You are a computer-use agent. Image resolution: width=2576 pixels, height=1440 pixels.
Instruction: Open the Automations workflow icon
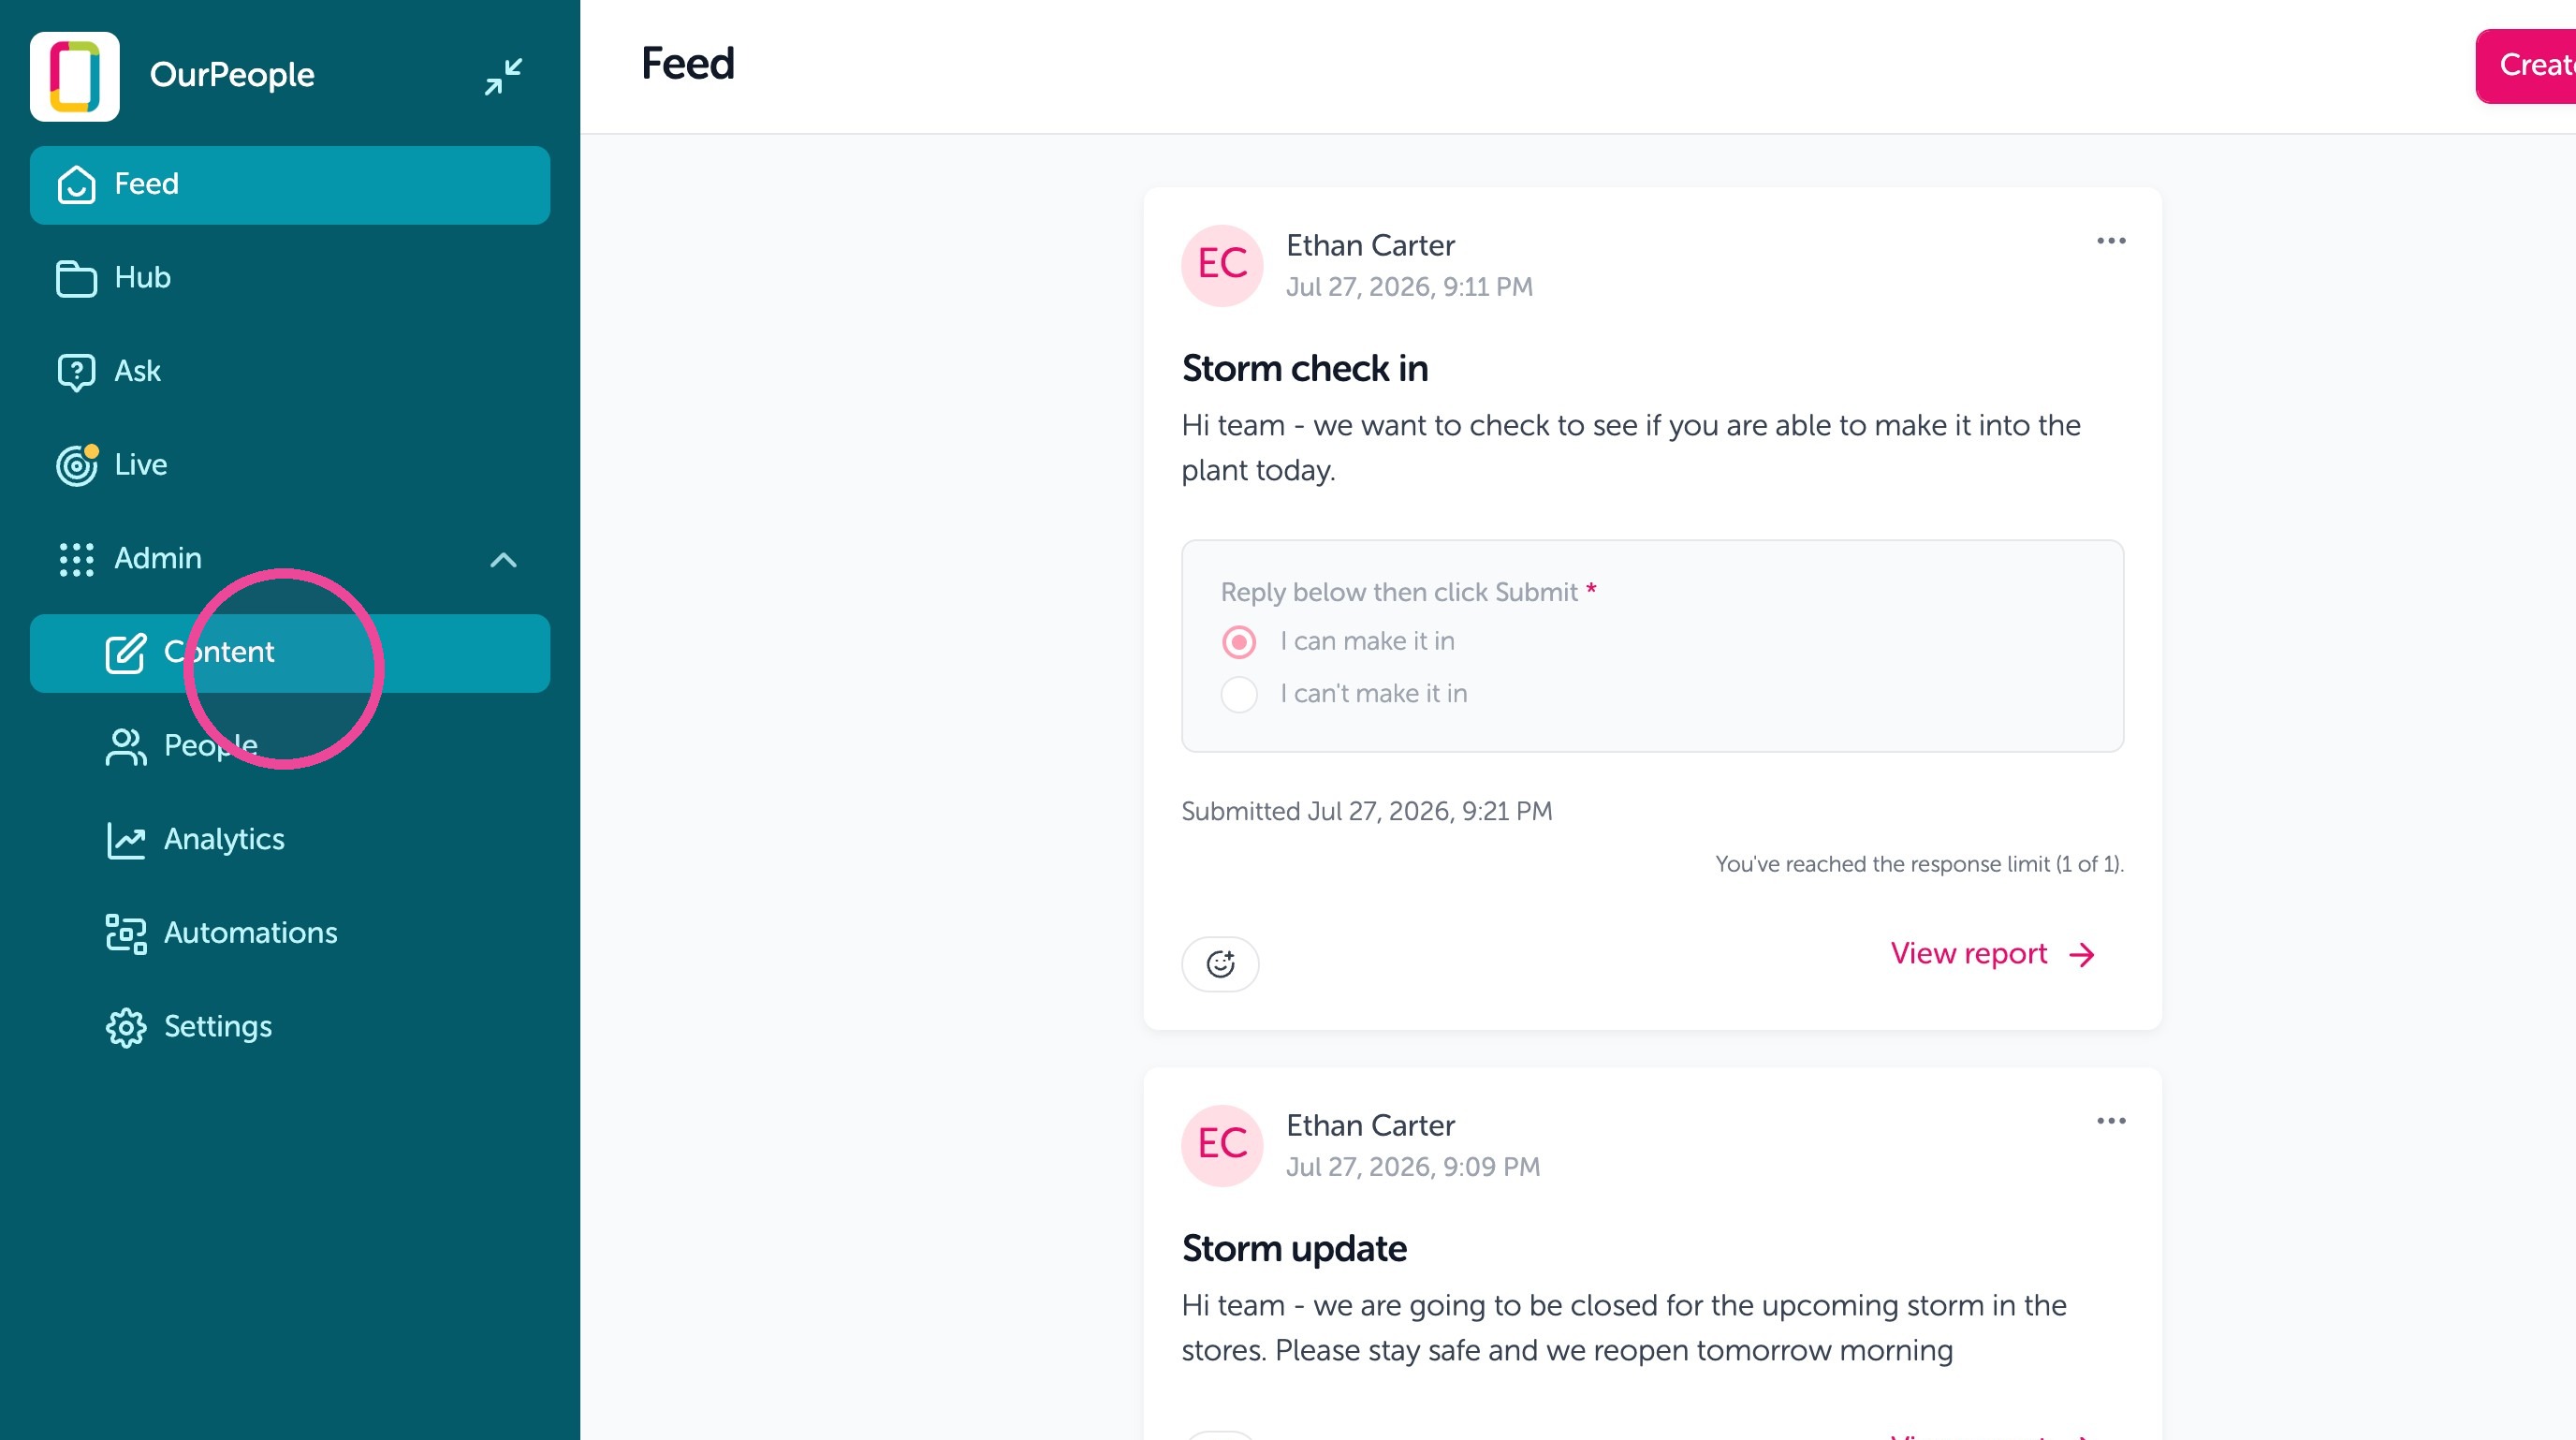tap(126, 933)
